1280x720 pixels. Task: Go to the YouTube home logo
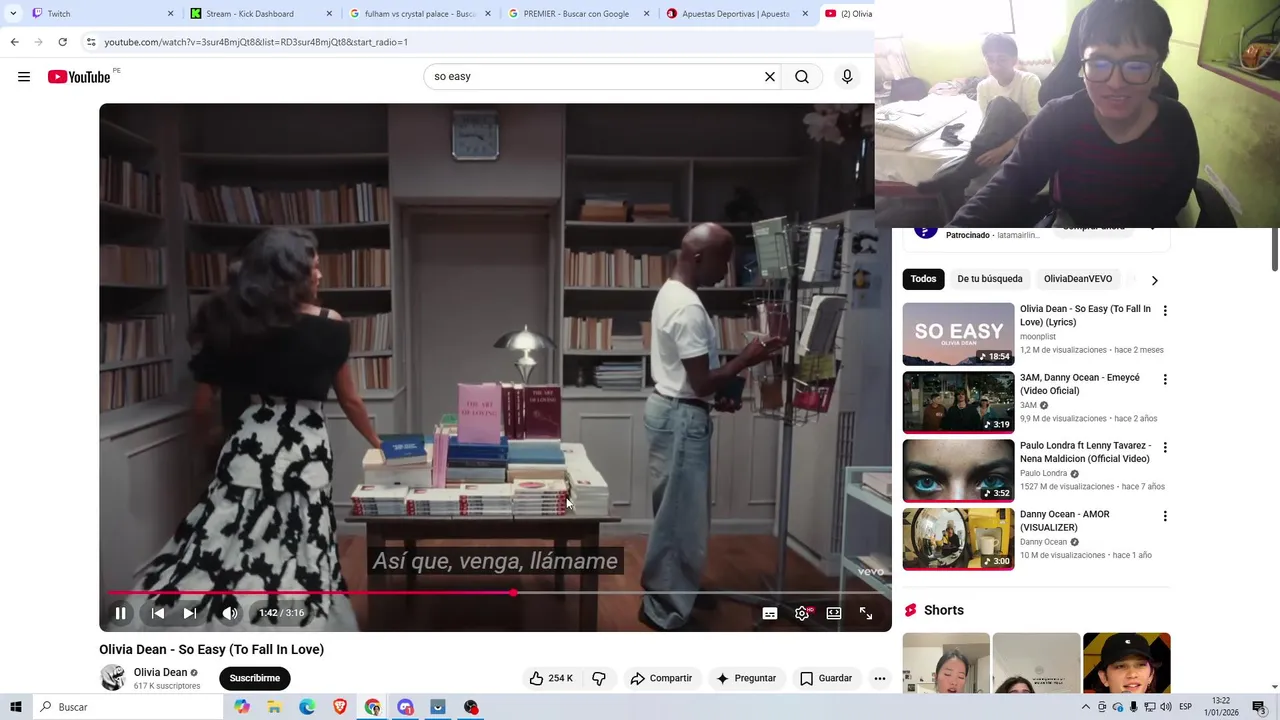(x=79, y=77)
